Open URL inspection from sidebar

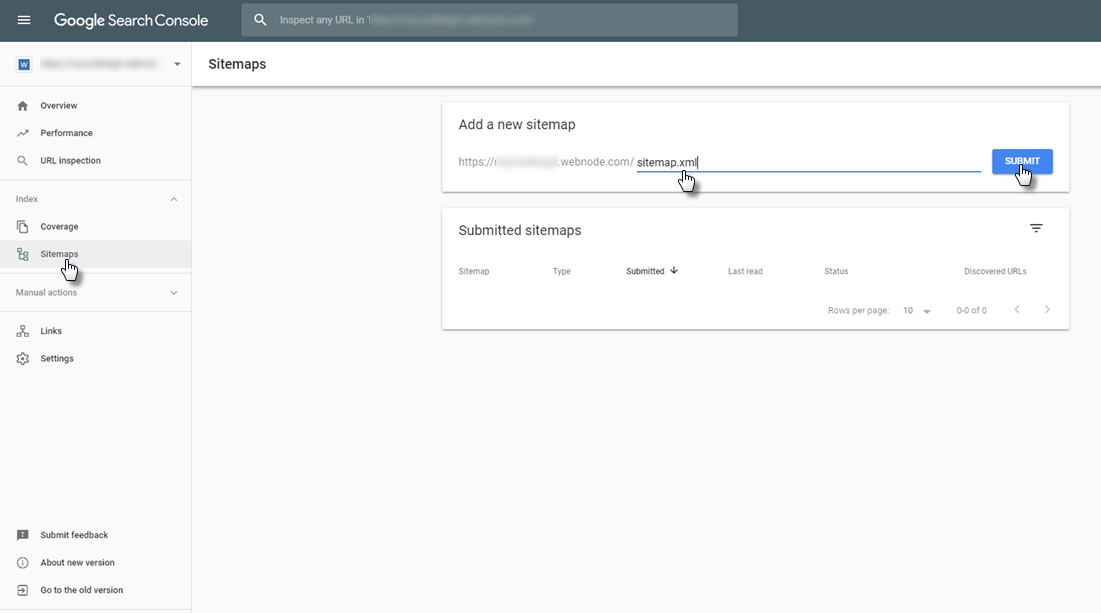point(70,161)
